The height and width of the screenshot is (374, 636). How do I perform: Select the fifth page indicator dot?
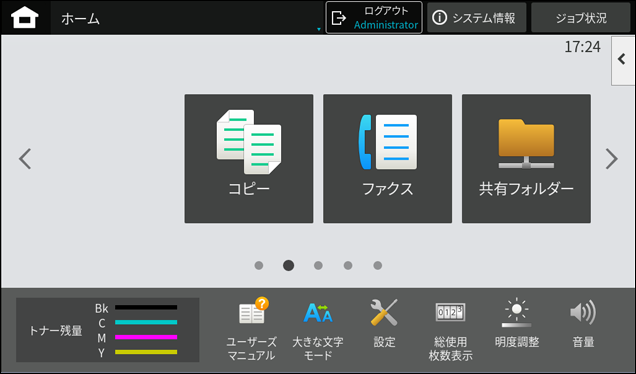pos(378,265)
